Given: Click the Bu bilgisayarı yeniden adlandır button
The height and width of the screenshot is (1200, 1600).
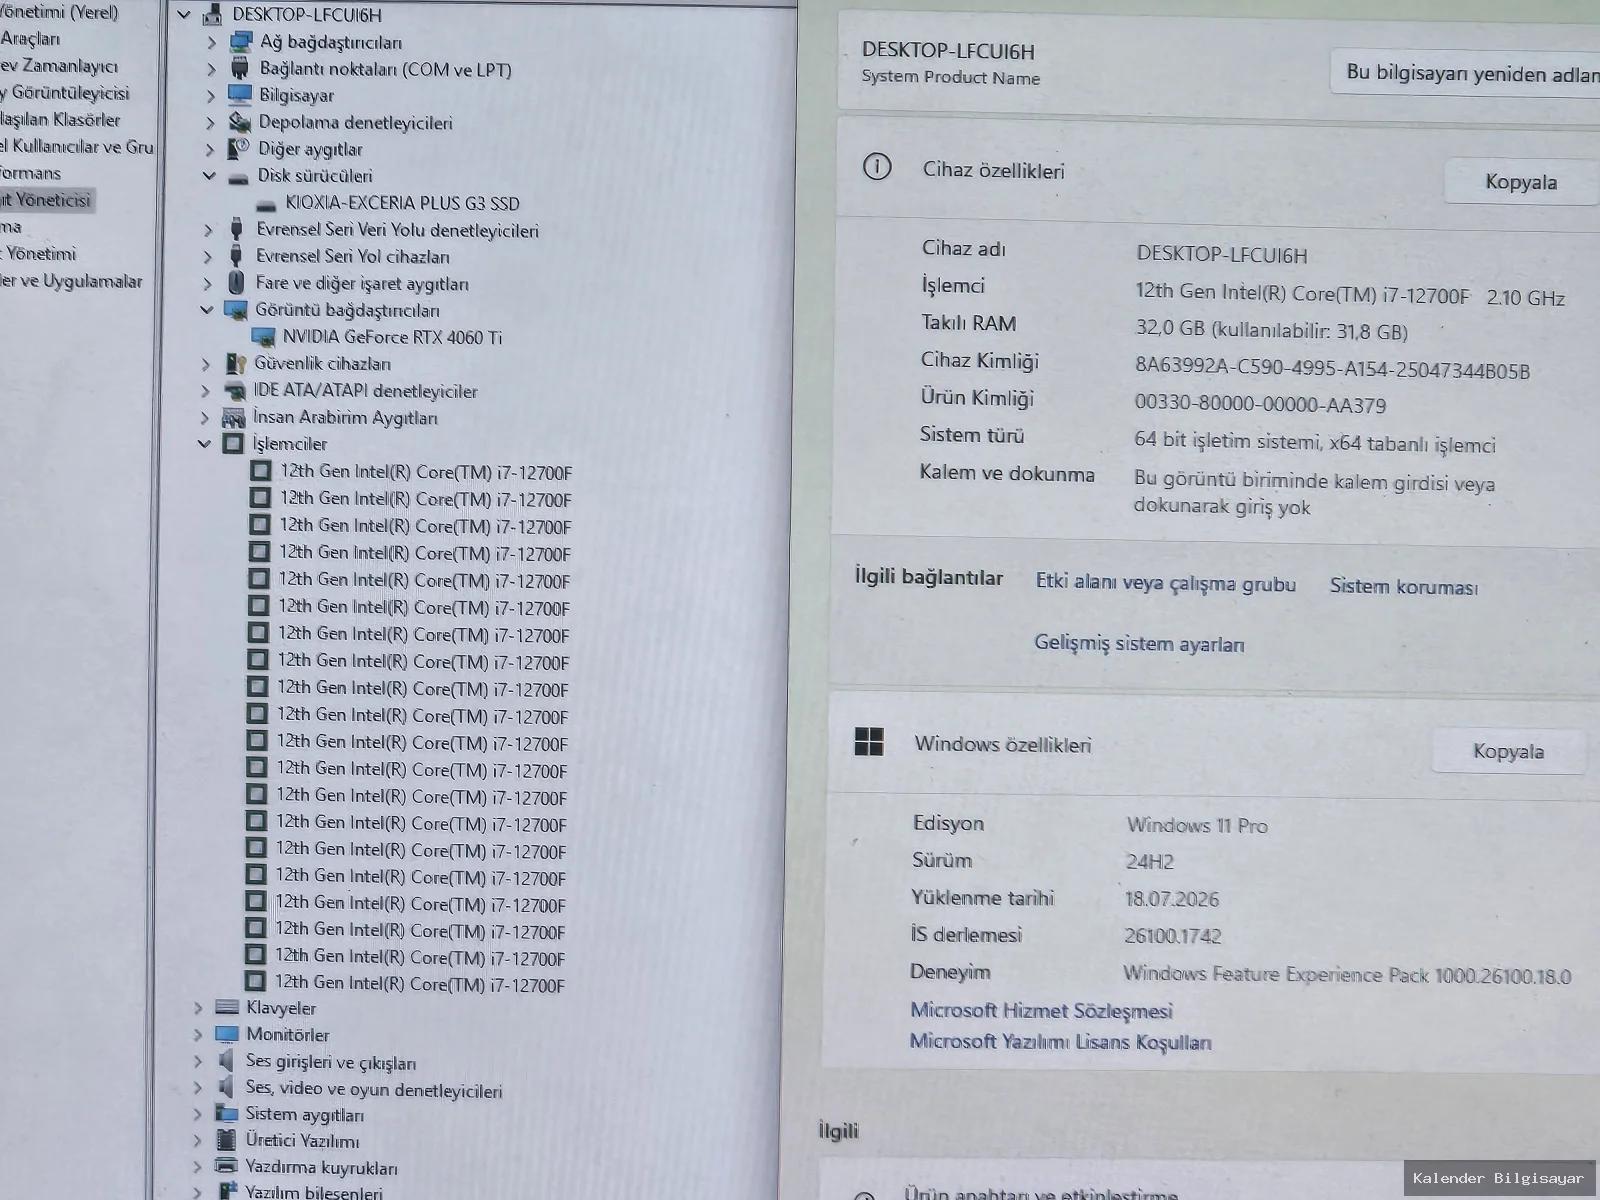Looking at the screenshot, I should (1466, 72).
